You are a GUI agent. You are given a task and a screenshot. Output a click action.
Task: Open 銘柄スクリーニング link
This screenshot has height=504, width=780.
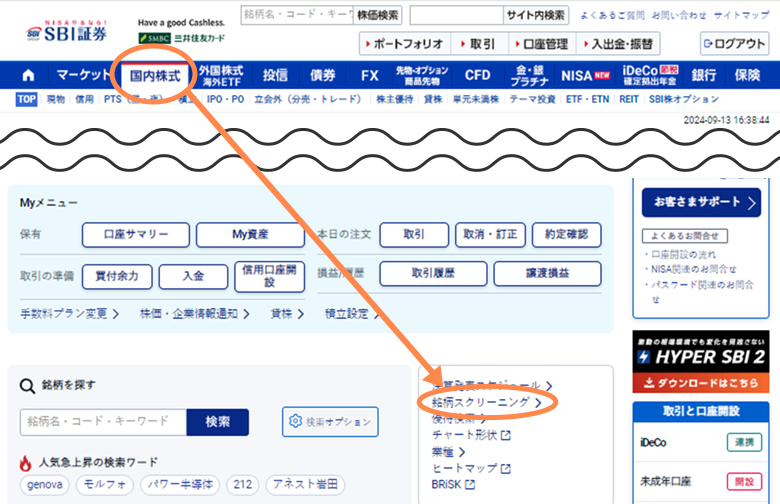[486, 402]
